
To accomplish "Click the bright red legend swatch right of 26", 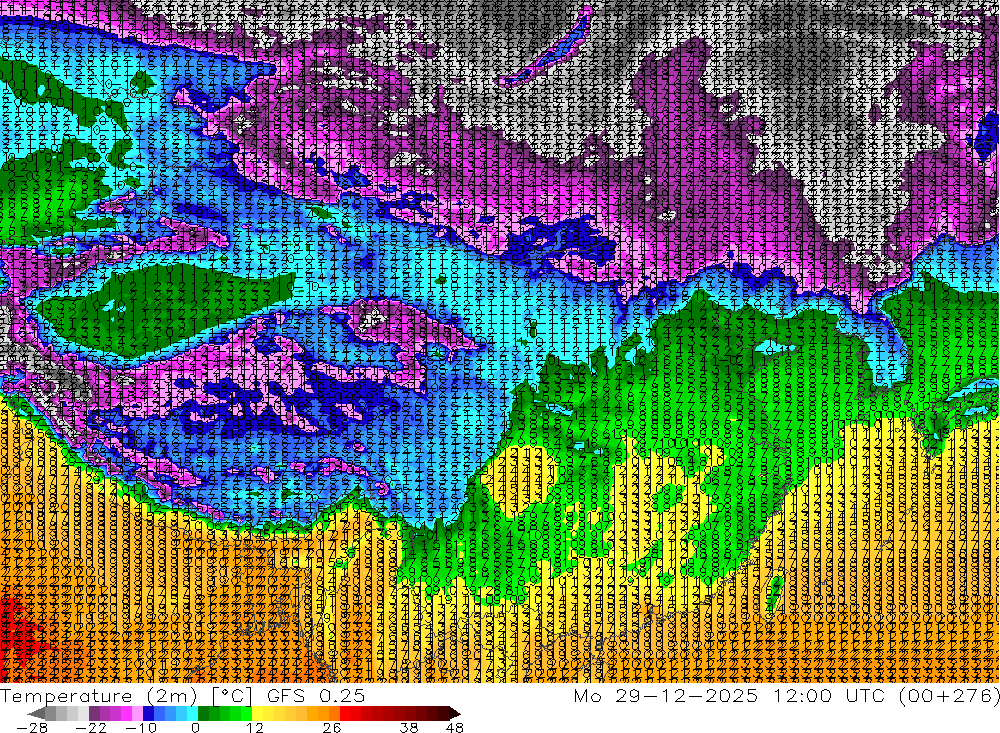I will click(x=345, y=713).
